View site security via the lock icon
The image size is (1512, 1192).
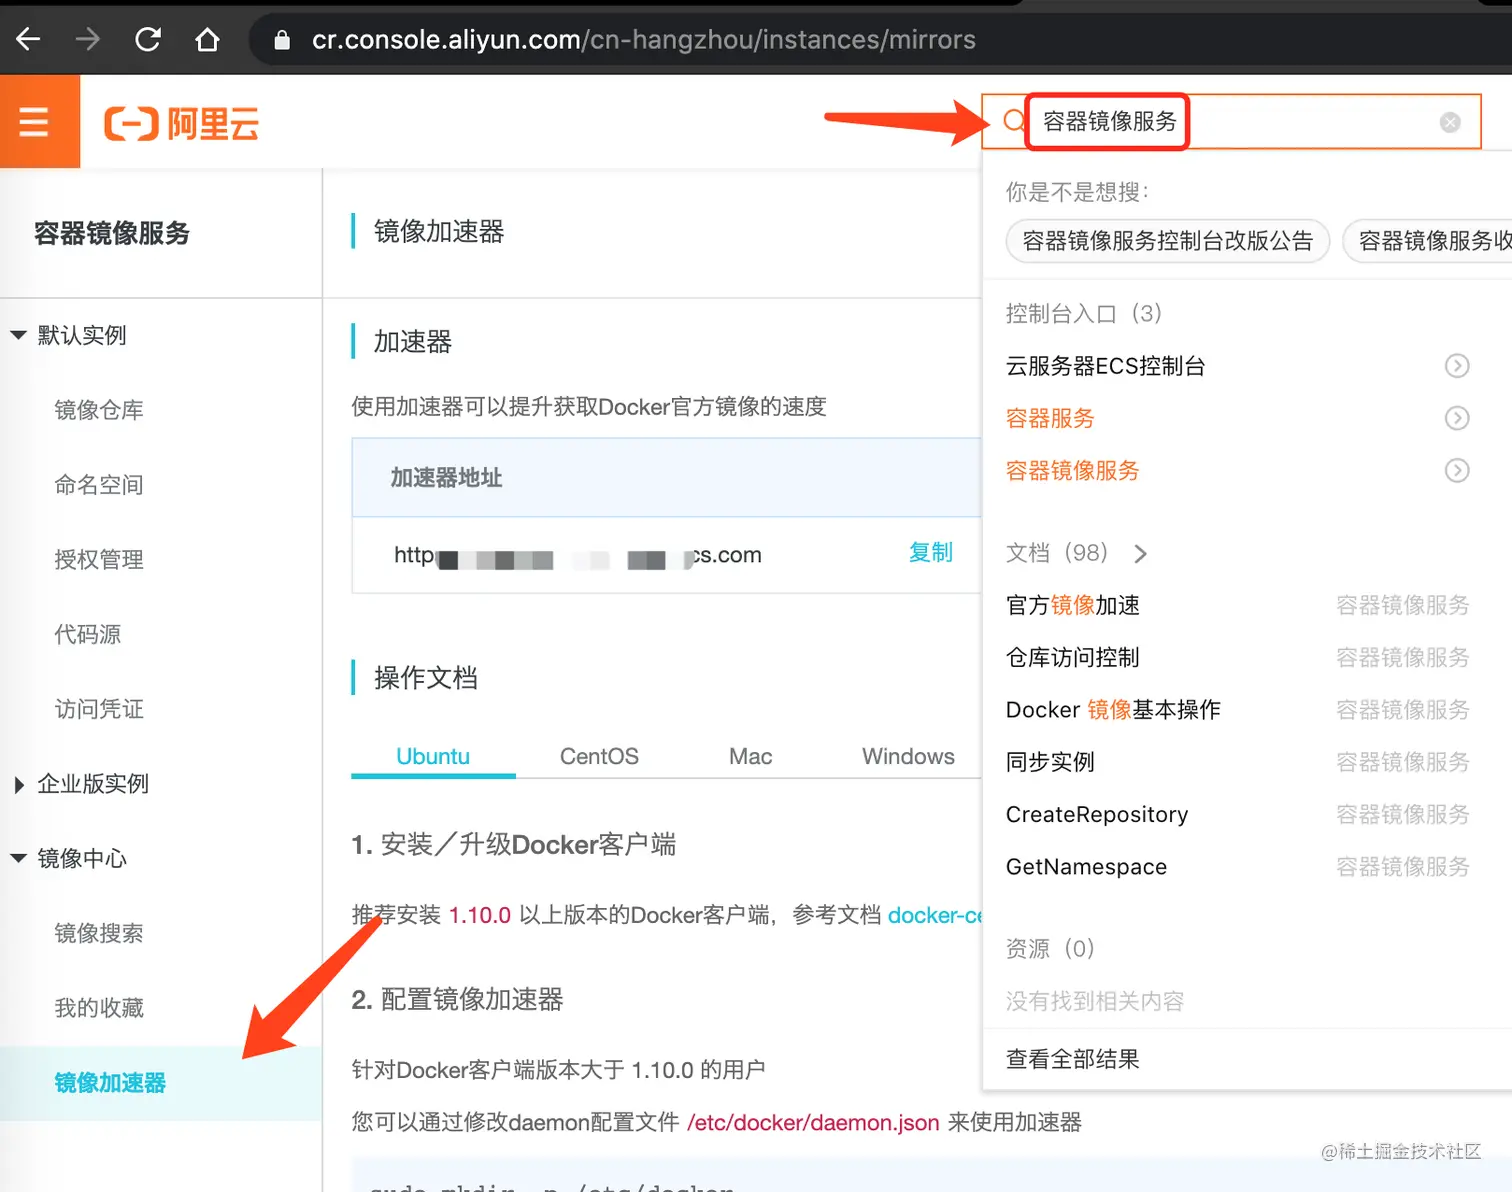pos(282,40)
